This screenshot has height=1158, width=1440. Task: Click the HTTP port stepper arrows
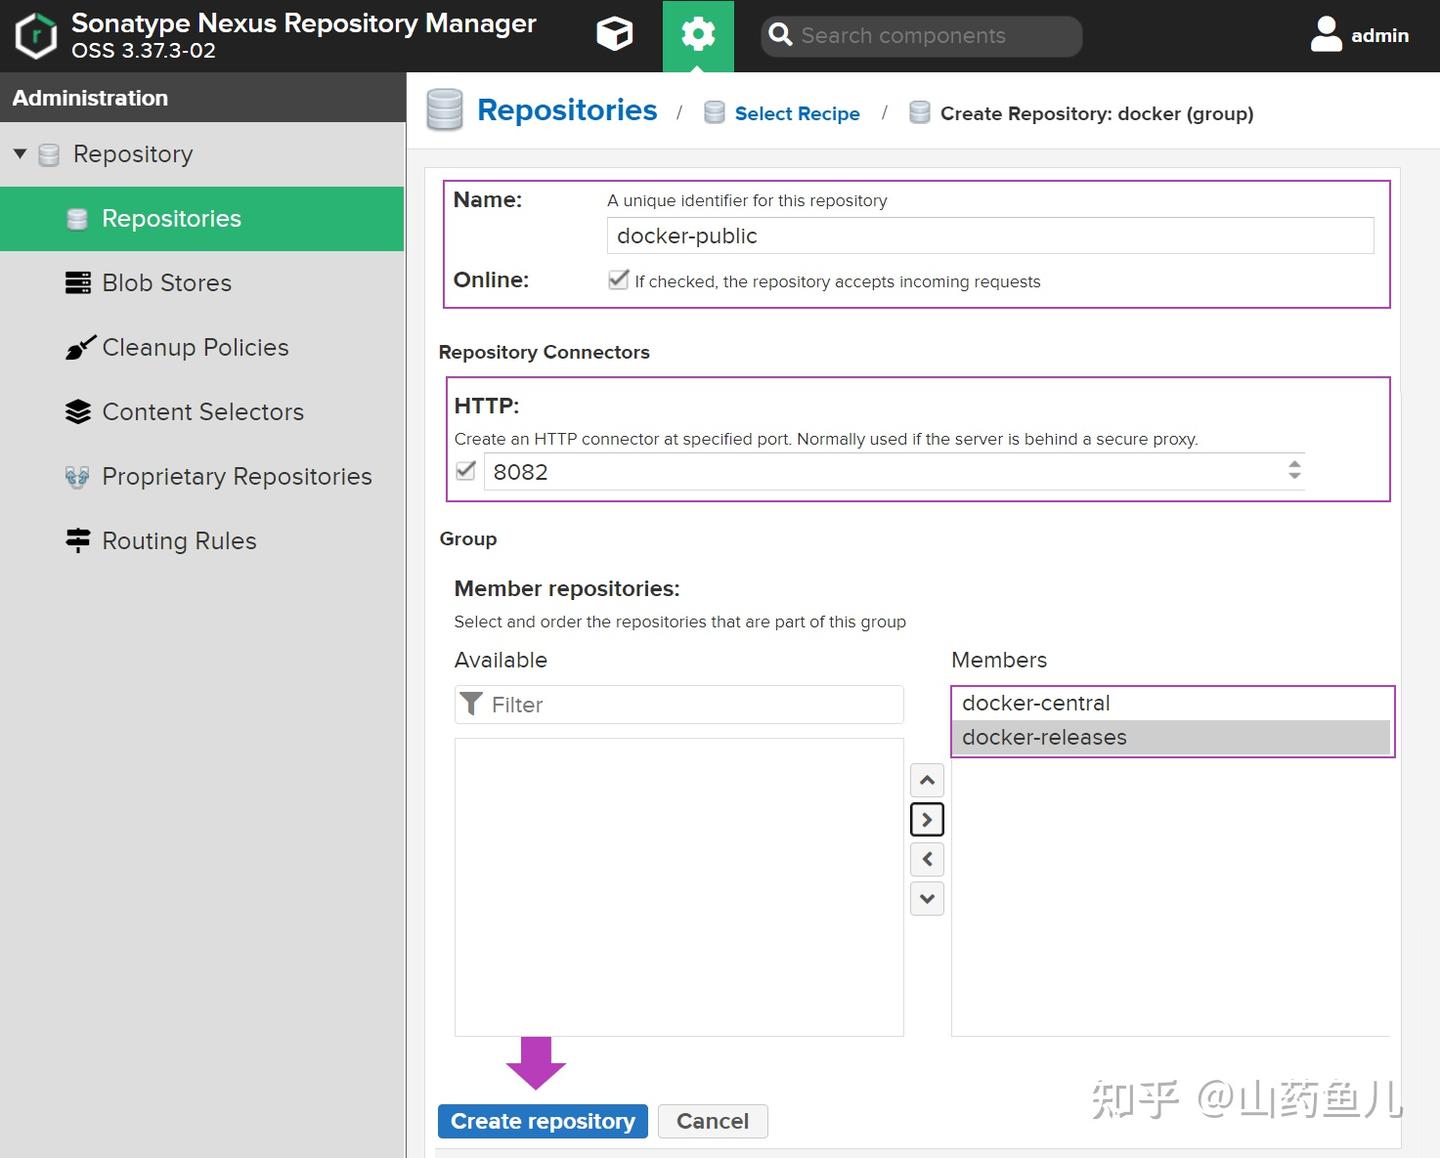point(1294,470)
